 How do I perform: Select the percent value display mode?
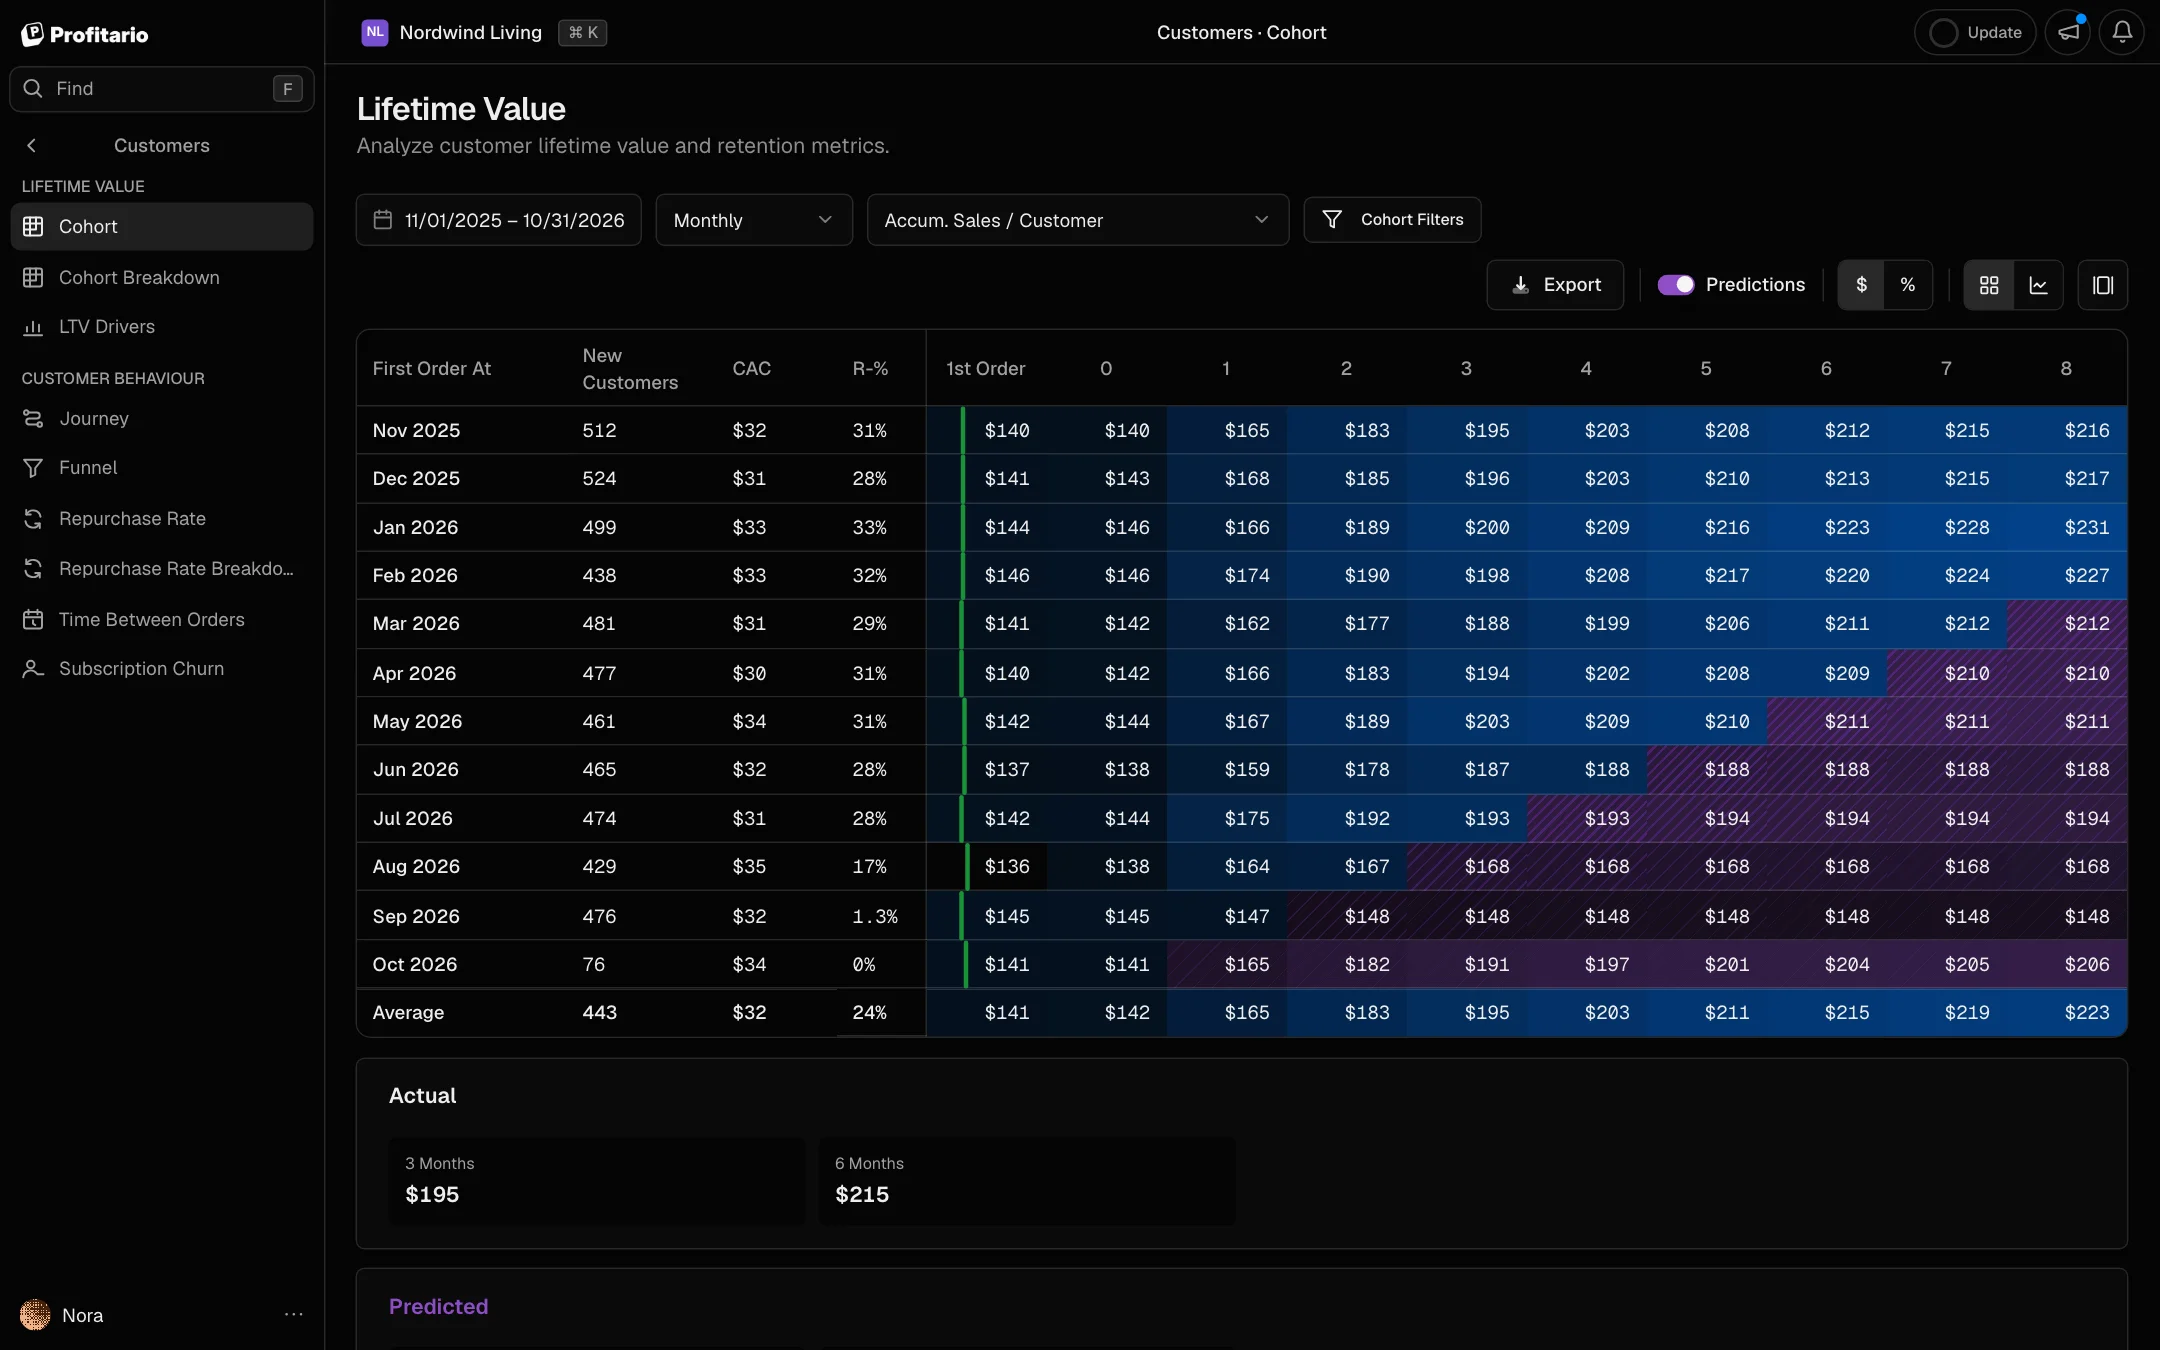1908,286
